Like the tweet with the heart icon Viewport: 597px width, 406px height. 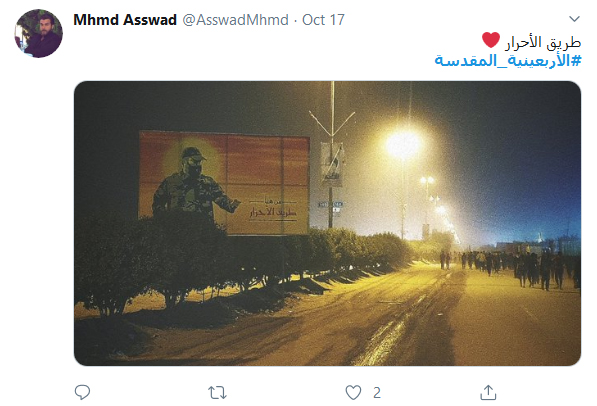353,392
